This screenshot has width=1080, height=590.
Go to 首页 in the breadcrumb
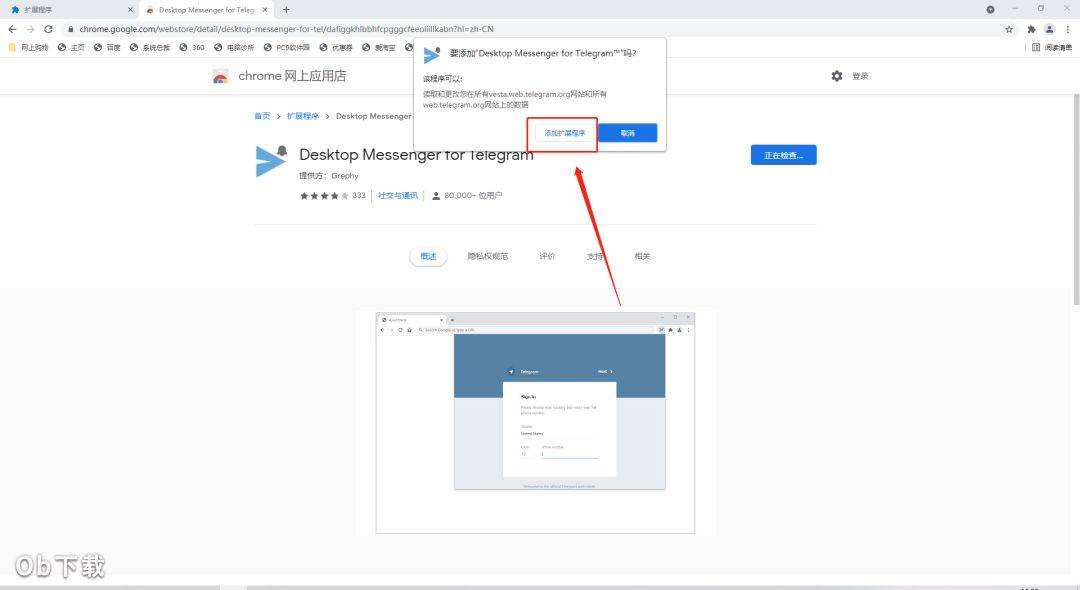[x=262, y=116]
